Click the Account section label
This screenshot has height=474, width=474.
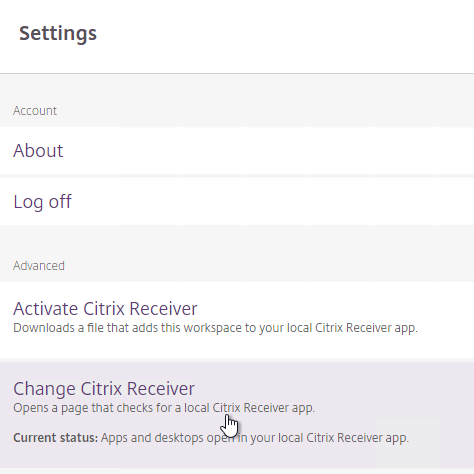[x=35, y=111]
